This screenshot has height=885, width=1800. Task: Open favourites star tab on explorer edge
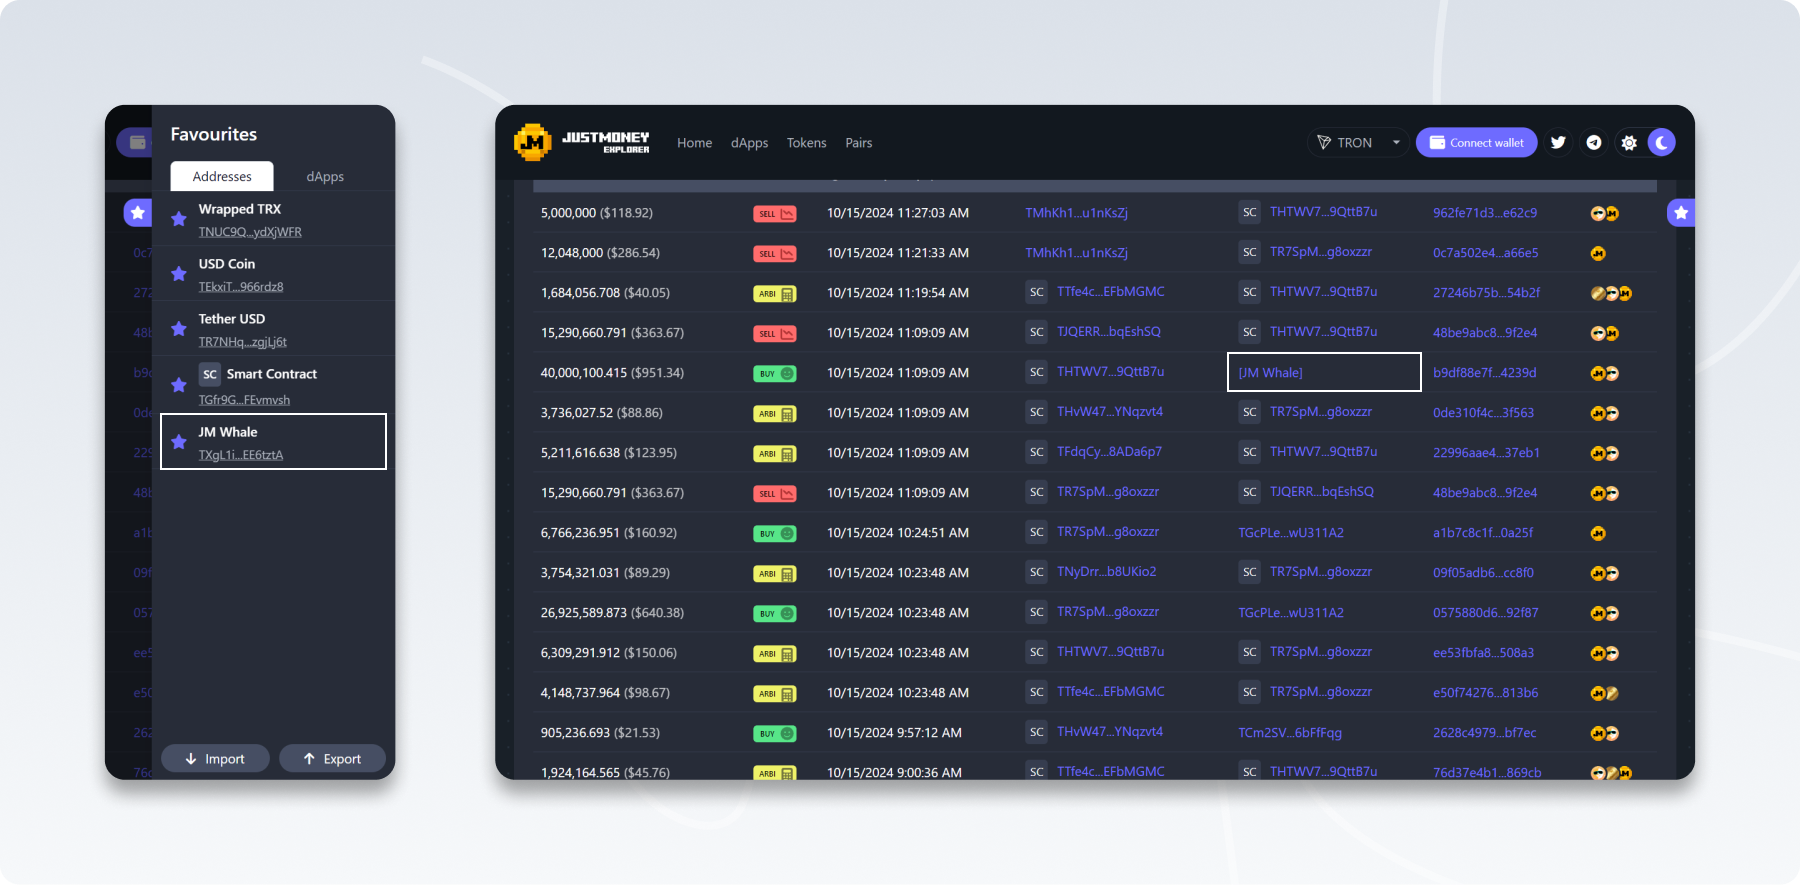click(x=1681, y=213)
